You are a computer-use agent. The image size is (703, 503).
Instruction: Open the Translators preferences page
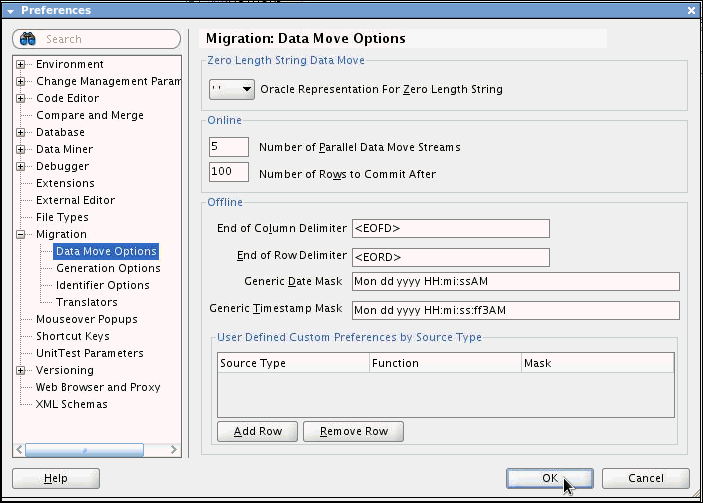tap(87, 302)
